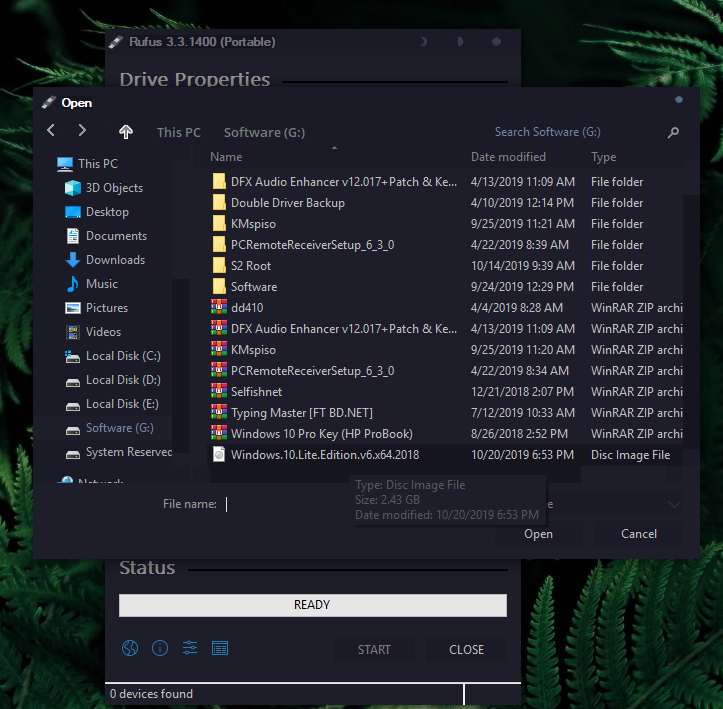Click This PC in address breadcrumb

178,132
